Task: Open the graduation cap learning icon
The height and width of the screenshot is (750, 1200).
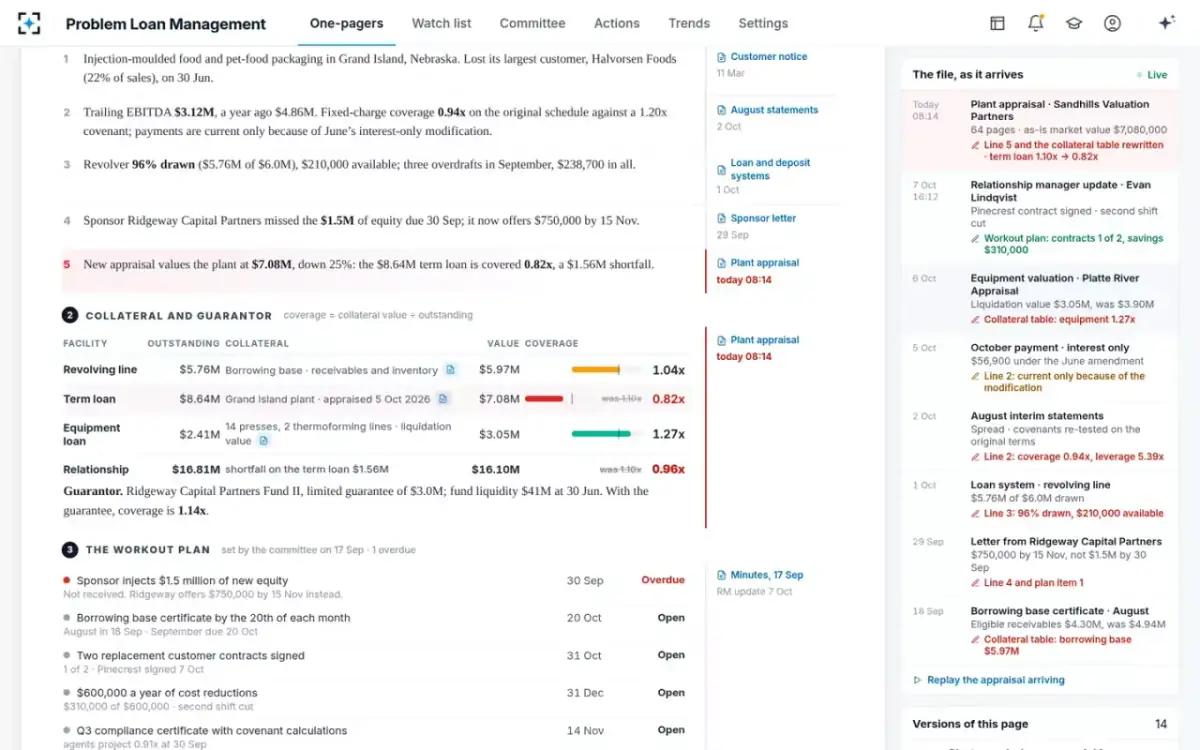Action: point(1074,23)
